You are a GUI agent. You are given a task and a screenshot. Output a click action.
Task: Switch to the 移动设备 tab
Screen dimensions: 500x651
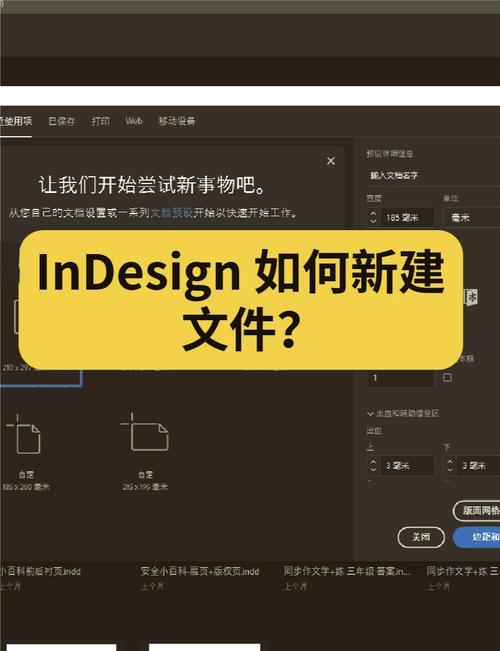coord(176,121)
